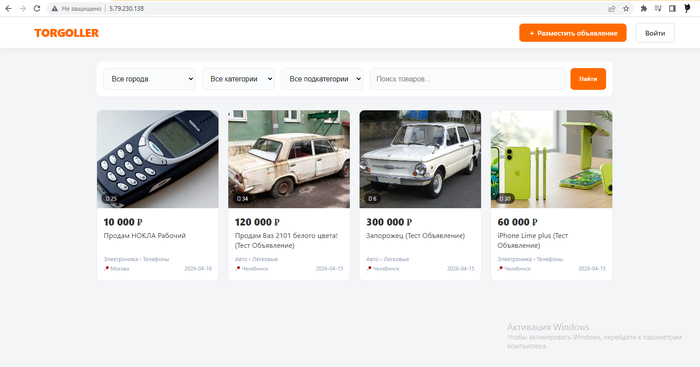
Task: Click the Найти search button
Action: (x=588, y=79)
